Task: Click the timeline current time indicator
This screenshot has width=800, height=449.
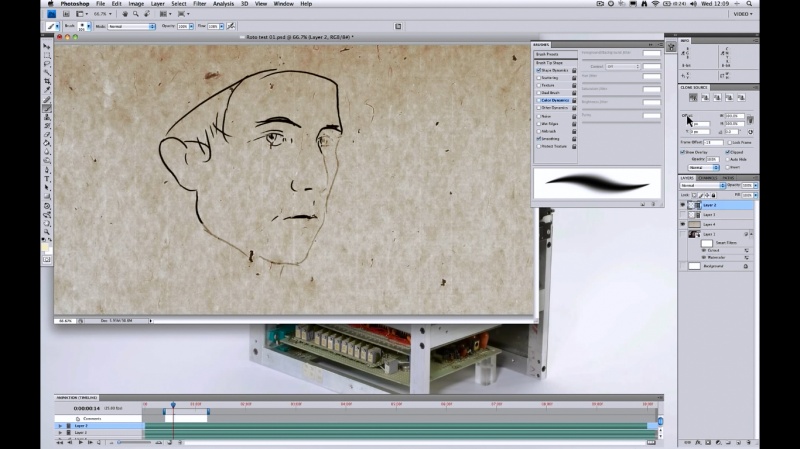Action: pos(173,405)
